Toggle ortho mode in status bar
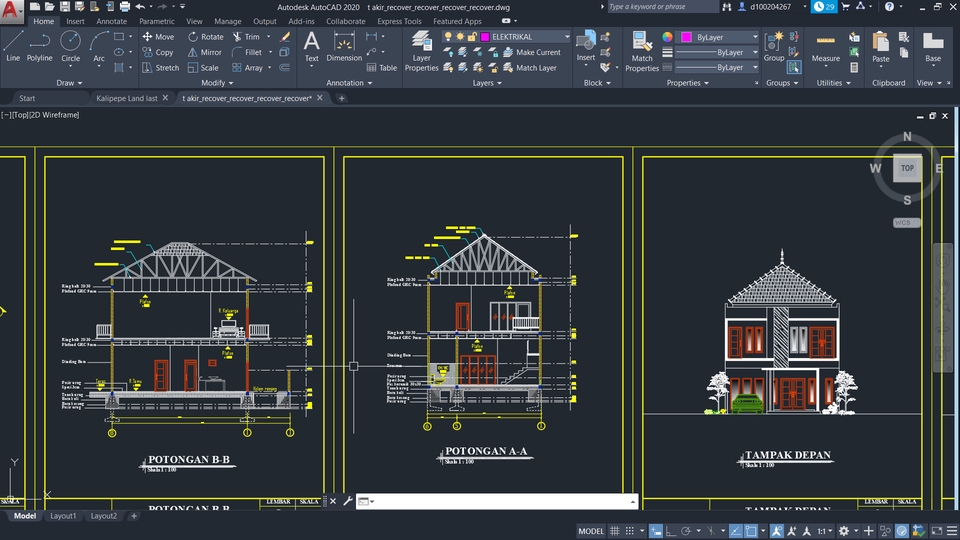The width and height of the screenshot is (960, 540). coord(671,531)
